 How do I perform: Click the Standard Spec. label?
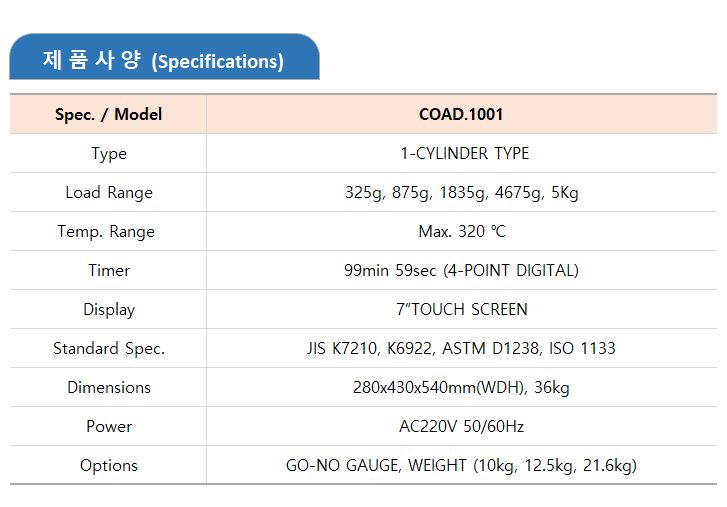pyautogui.click(x=108, y=348)
